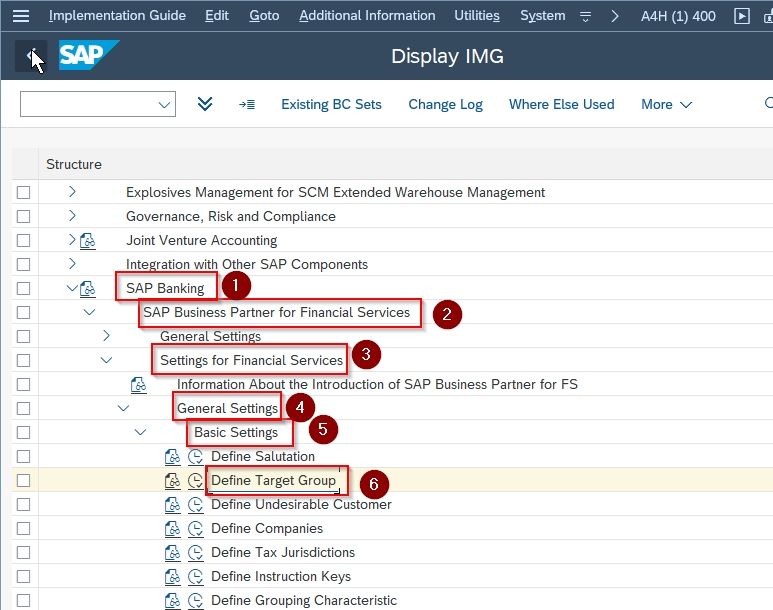
Task: Open IMG documentation icon for SAP Banking
Action: 88,288
